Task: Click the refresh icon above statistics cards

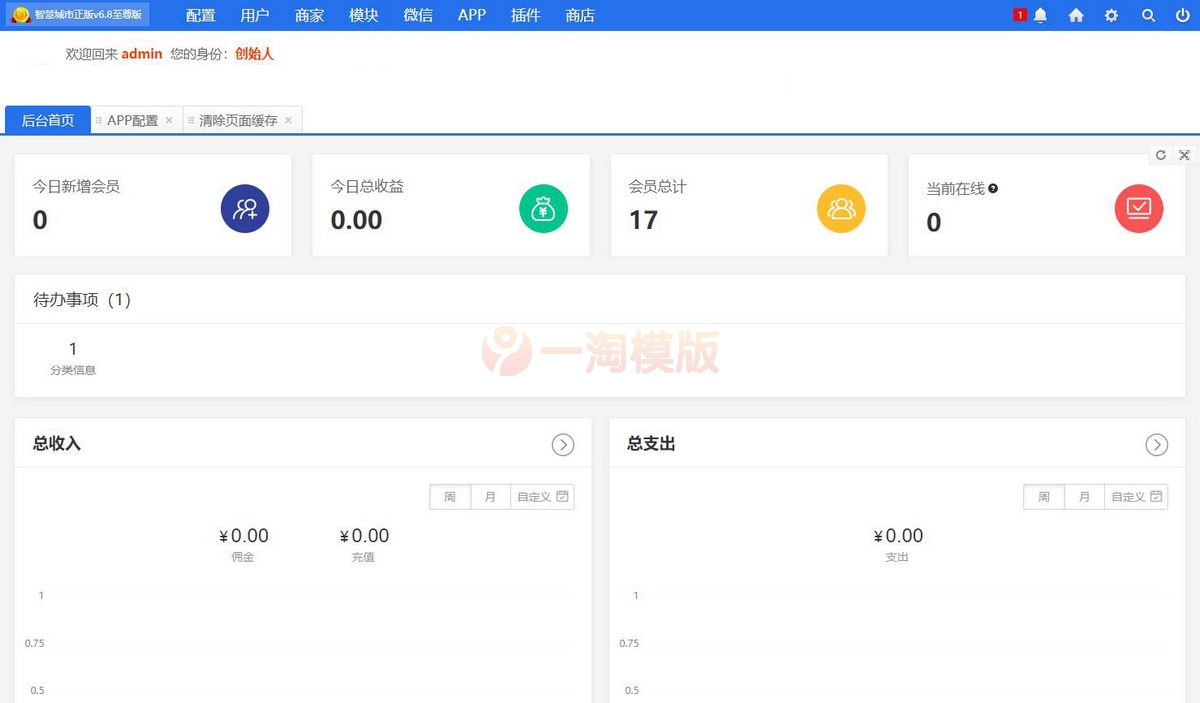Action: pos(1161,155)
